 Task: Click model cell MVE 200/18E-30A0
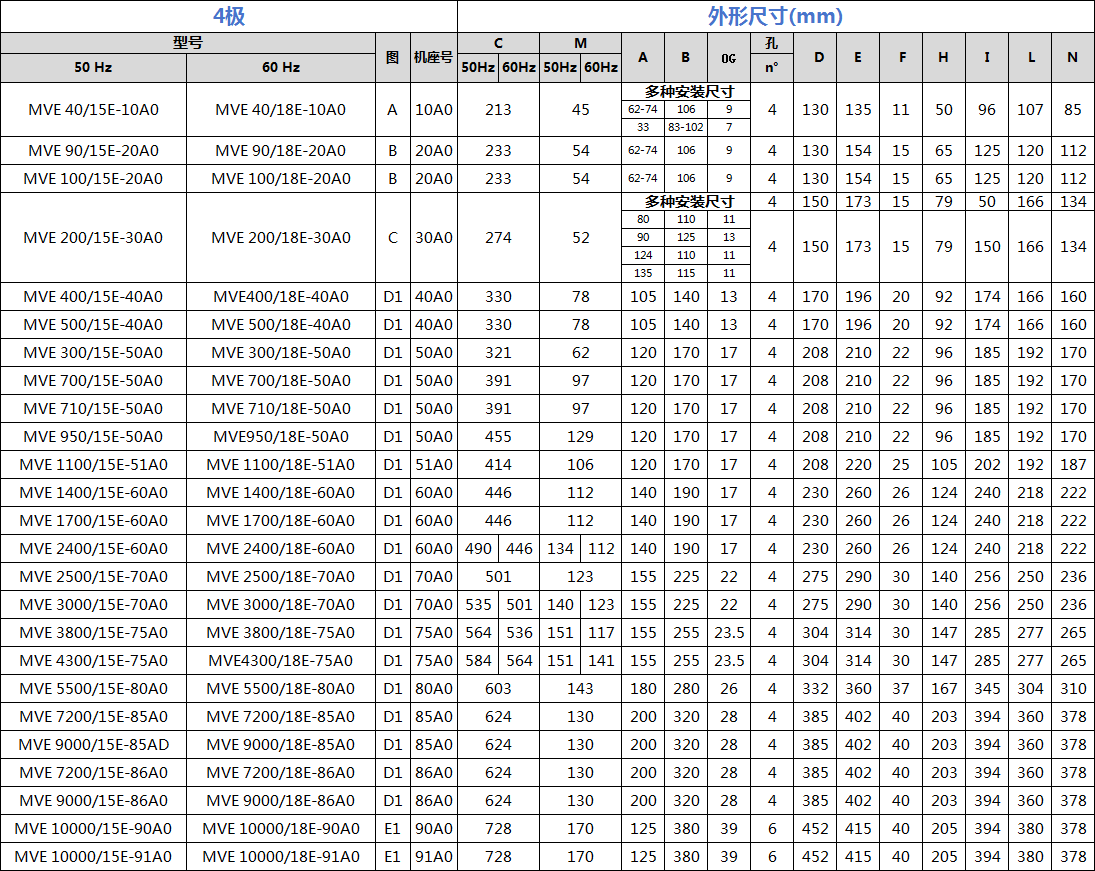[280, 238]
